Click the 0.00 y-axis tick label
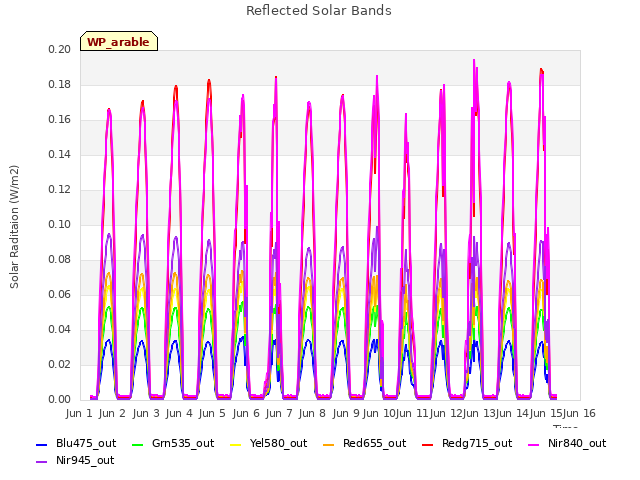This screenshot has width=640, height=480. click(60, 400)
